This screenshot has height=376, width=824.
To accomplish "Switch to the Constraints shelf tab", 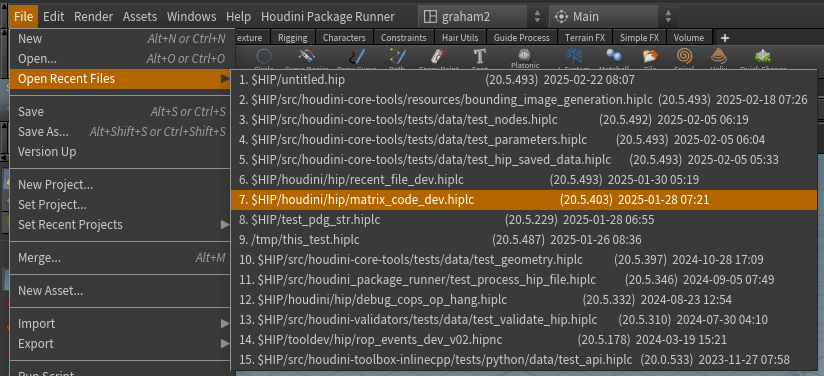I will pos(404,38).
